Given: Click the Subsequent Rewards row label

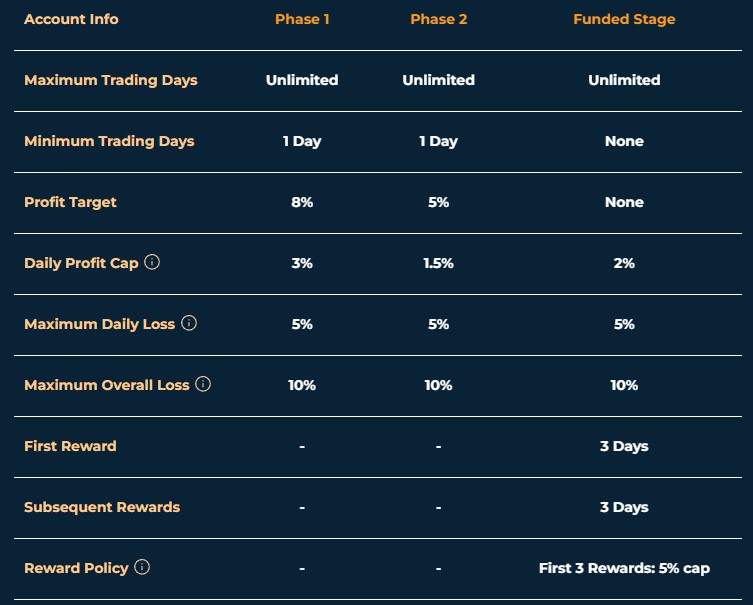Looking at the screenshot, I should click(x=102, y=508).
